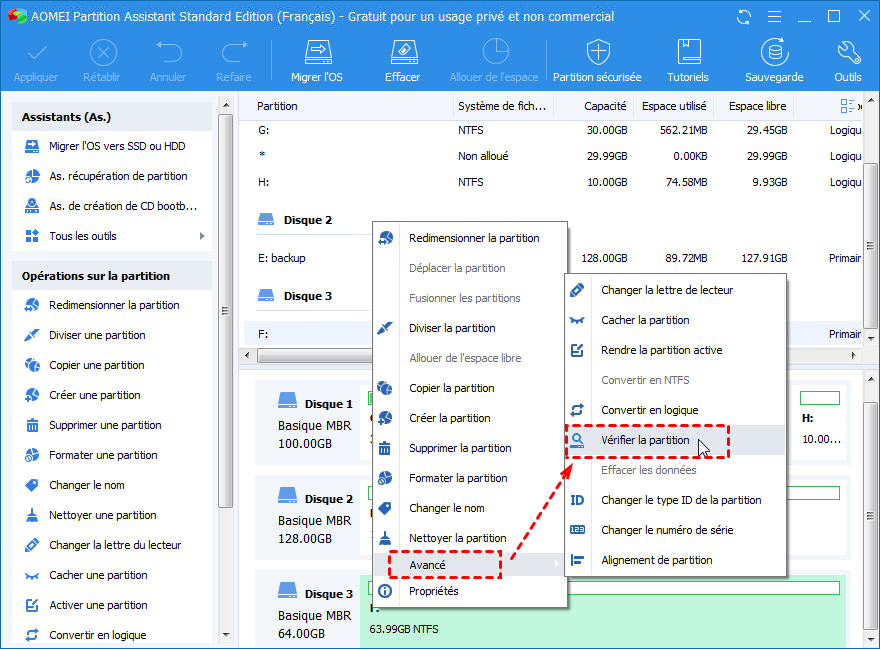
Task: Click the Changer le nom tag icon in the sidebar
Action: [33, 485]
